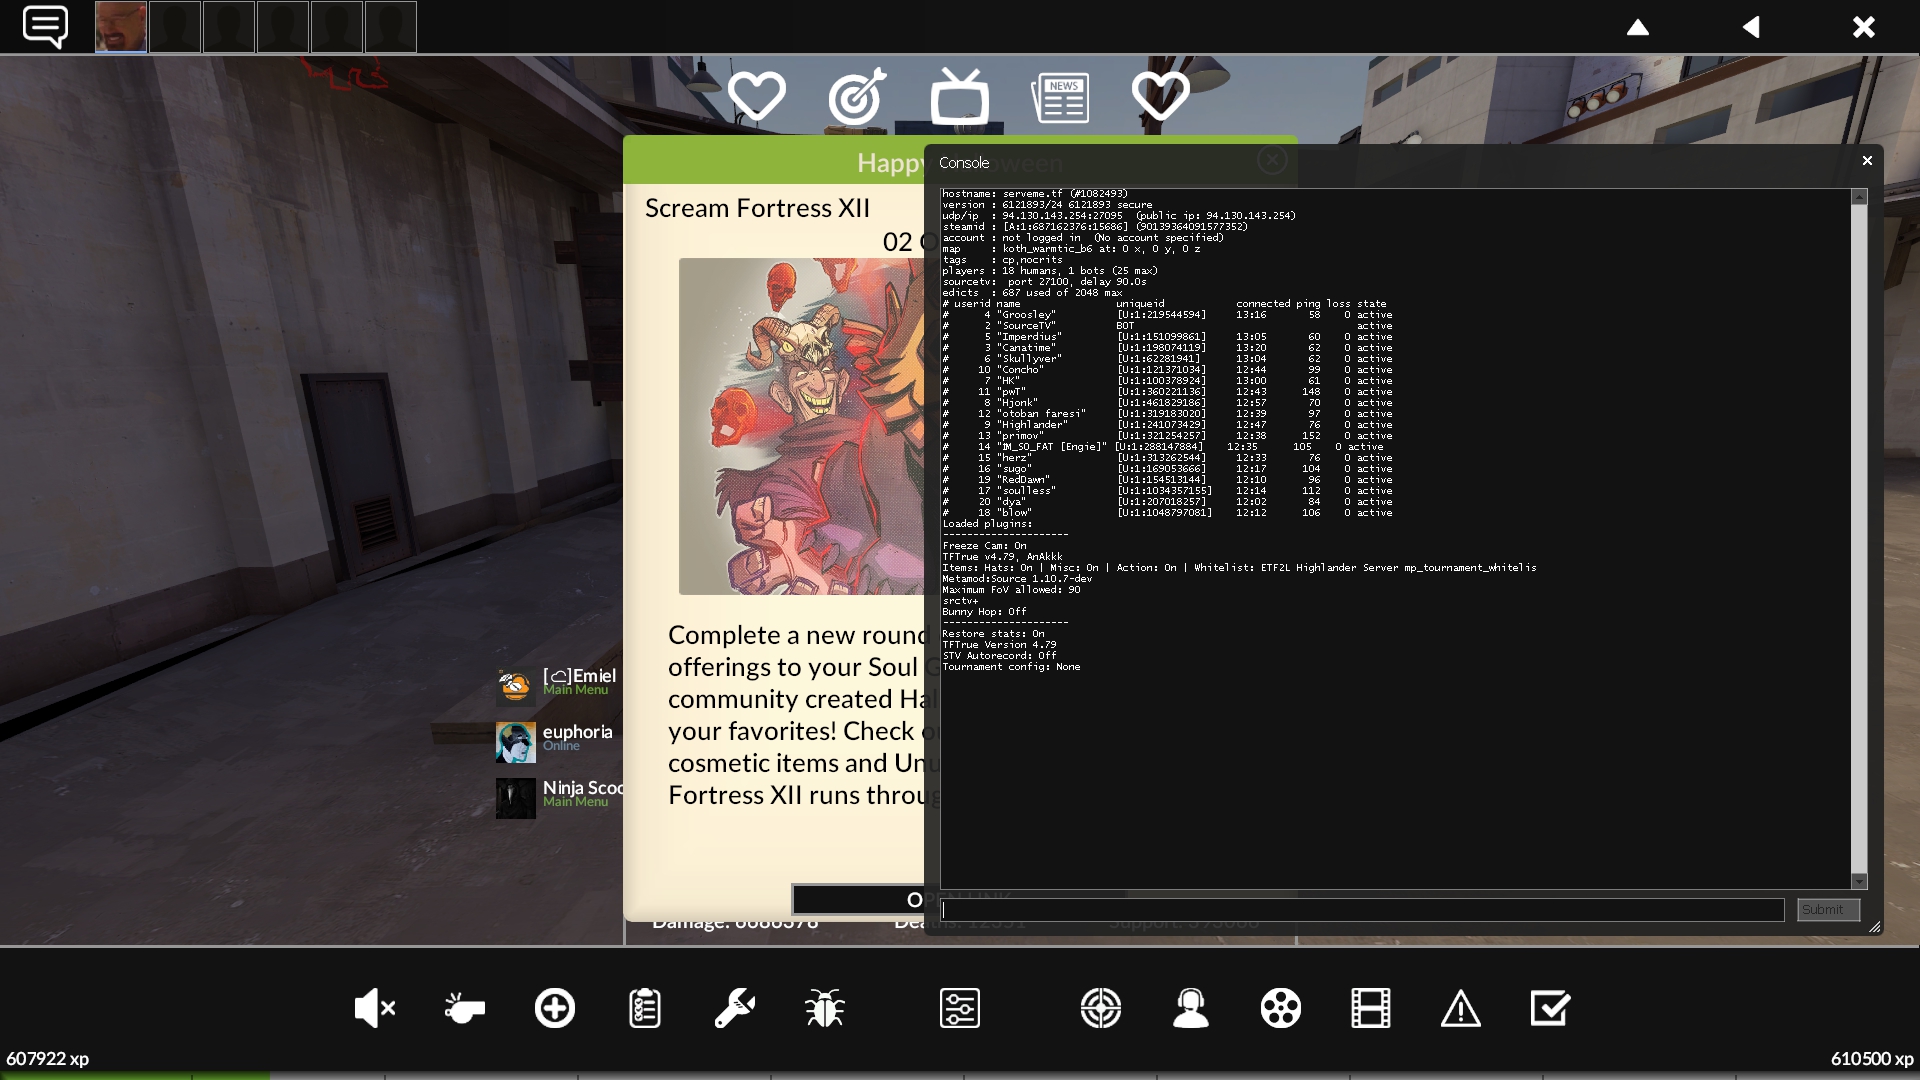
Task: Click the headset person icon
Action: point(1191,1008)
